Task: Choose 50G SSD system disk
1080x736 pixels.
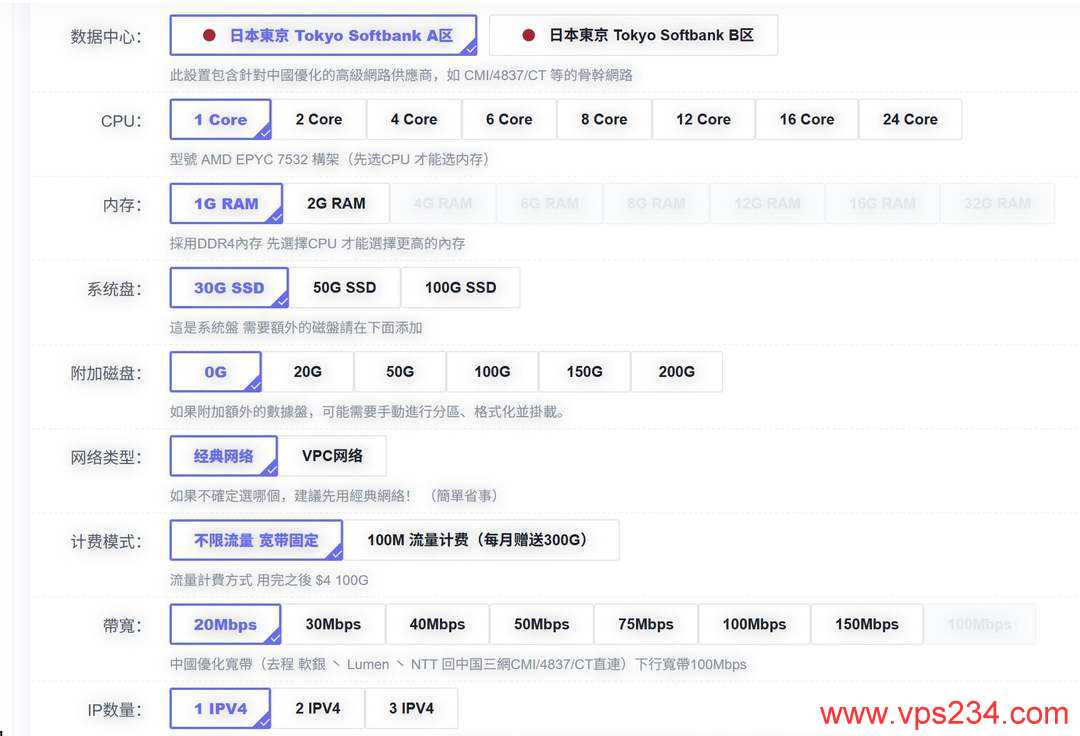Action: (346, 287)
